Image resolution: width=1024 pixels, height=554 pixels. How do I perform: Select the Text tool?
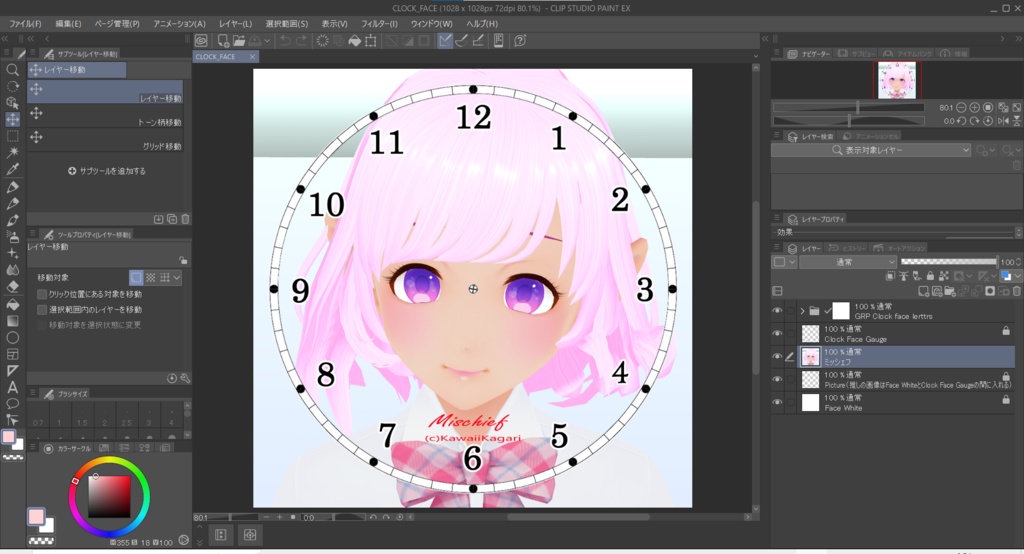[12, 387]
